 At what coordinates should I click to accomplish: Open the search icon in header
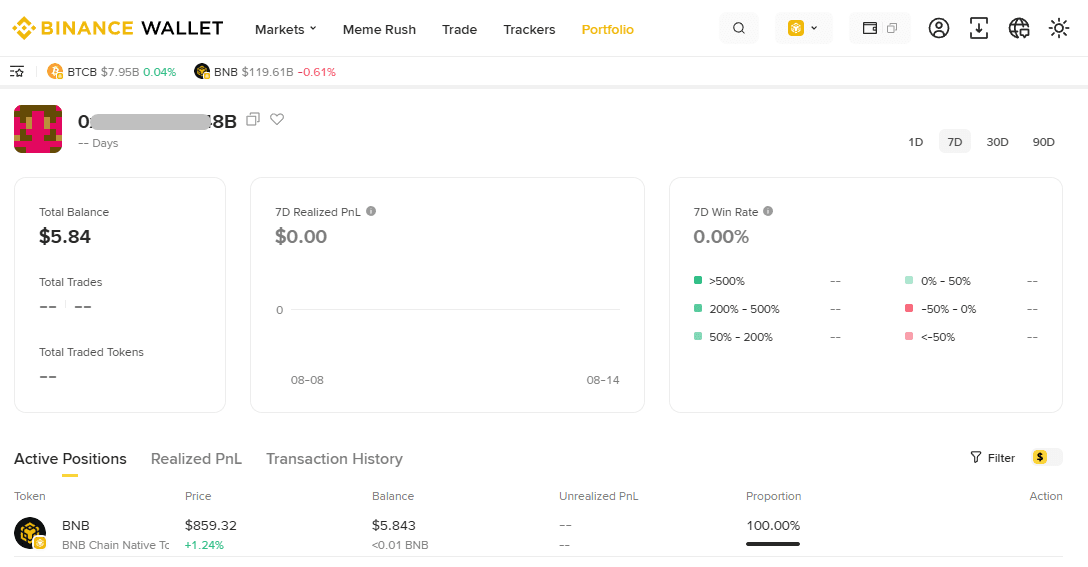pyautogui.click(x=739, y=28)
